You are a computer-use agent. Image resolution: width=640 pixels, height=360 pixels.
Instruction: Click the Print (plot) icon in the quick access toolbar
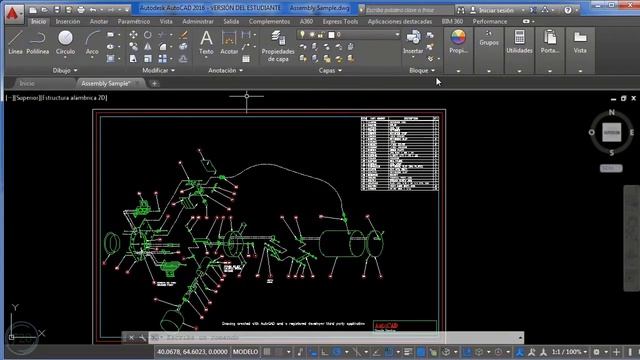pyautogui.click(x=81, y=10)
